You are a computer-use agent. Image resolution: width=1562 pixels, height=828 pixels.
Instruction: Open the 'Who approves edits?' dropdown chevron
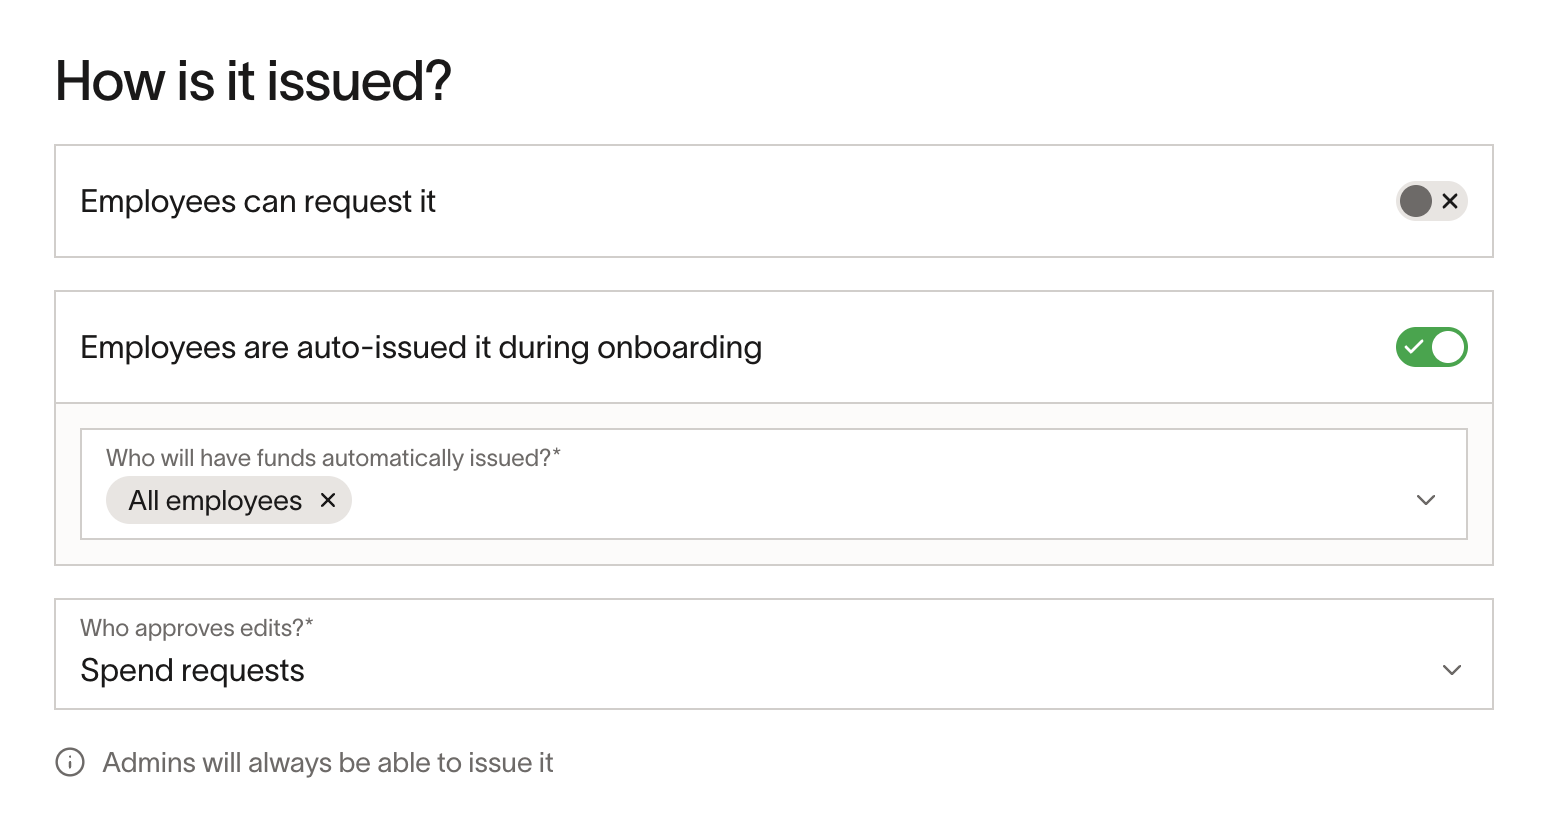1452,670
